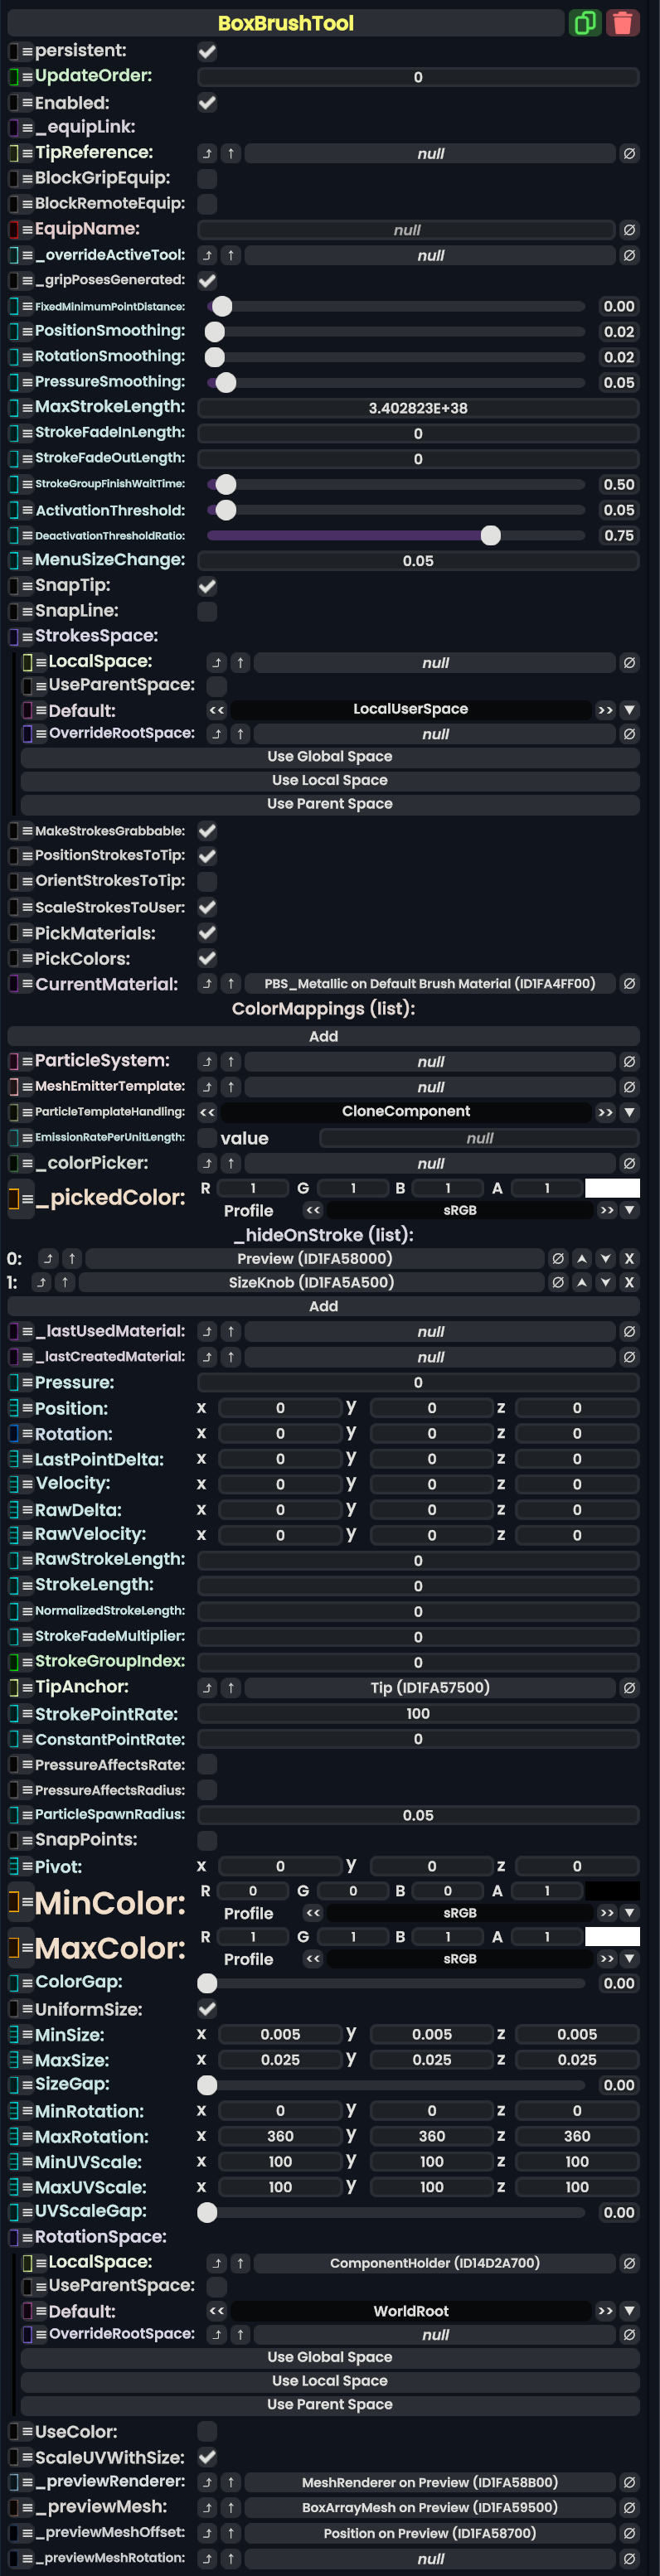Screen dimensions: 660x2576
Task: Clear the TipReference field with null icon
Action: [x=629, y=154]
